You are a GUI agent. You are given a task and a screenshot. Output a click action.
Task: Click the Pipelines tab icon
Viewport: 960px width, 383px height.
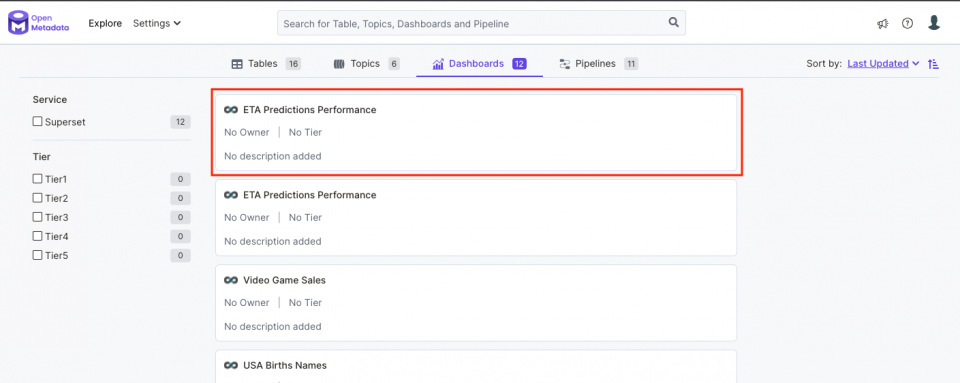tap(564, 64)
